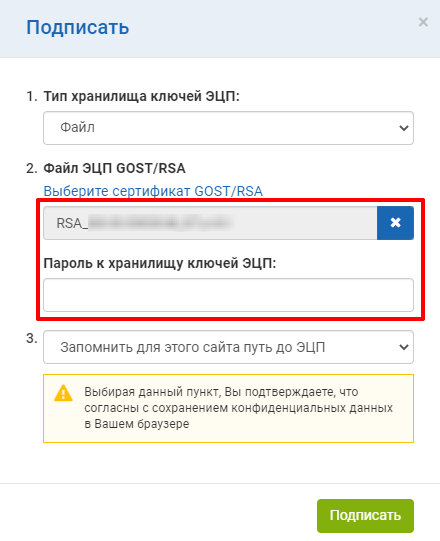440x541 pixels.
Task: Click the yellow warning triangle icon
Action: click(x=63, y=393)
